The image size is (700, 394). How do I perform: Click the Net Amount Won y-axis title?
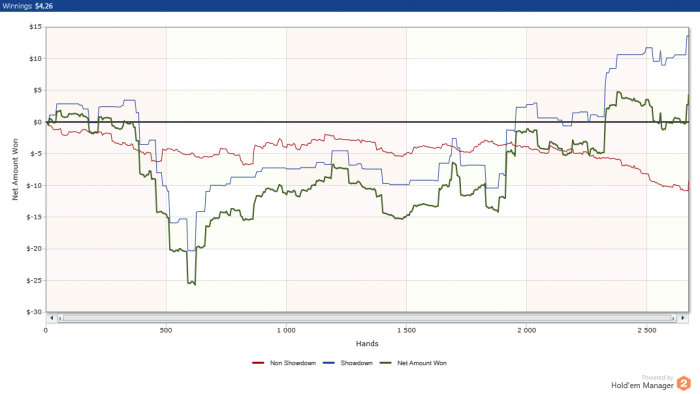point(15,170)
